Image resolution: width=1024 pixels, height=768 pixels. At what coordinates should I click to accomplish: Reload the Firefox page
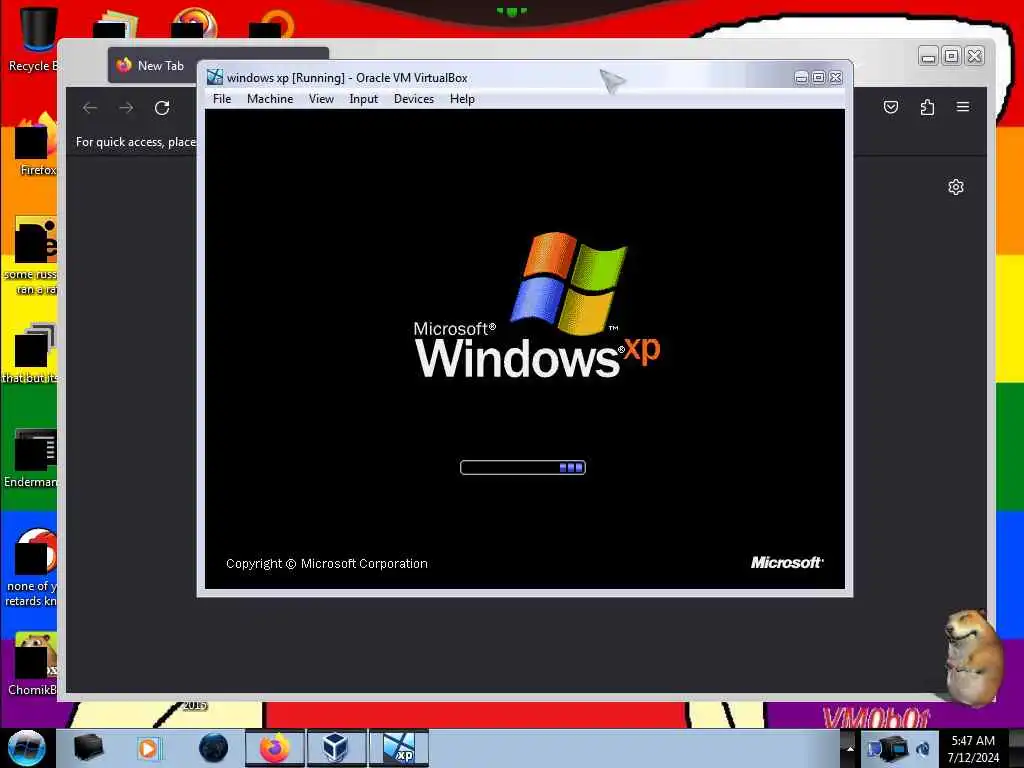coord(162,108)
